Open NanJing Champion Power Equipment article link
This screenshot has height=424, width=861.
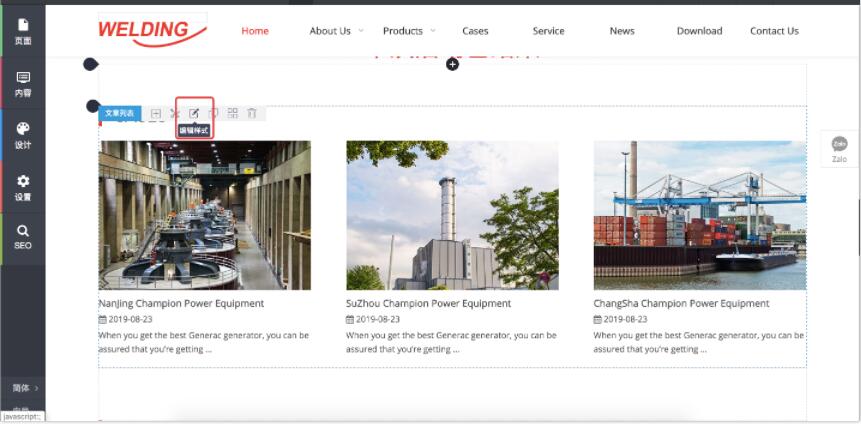click(181, 303)
